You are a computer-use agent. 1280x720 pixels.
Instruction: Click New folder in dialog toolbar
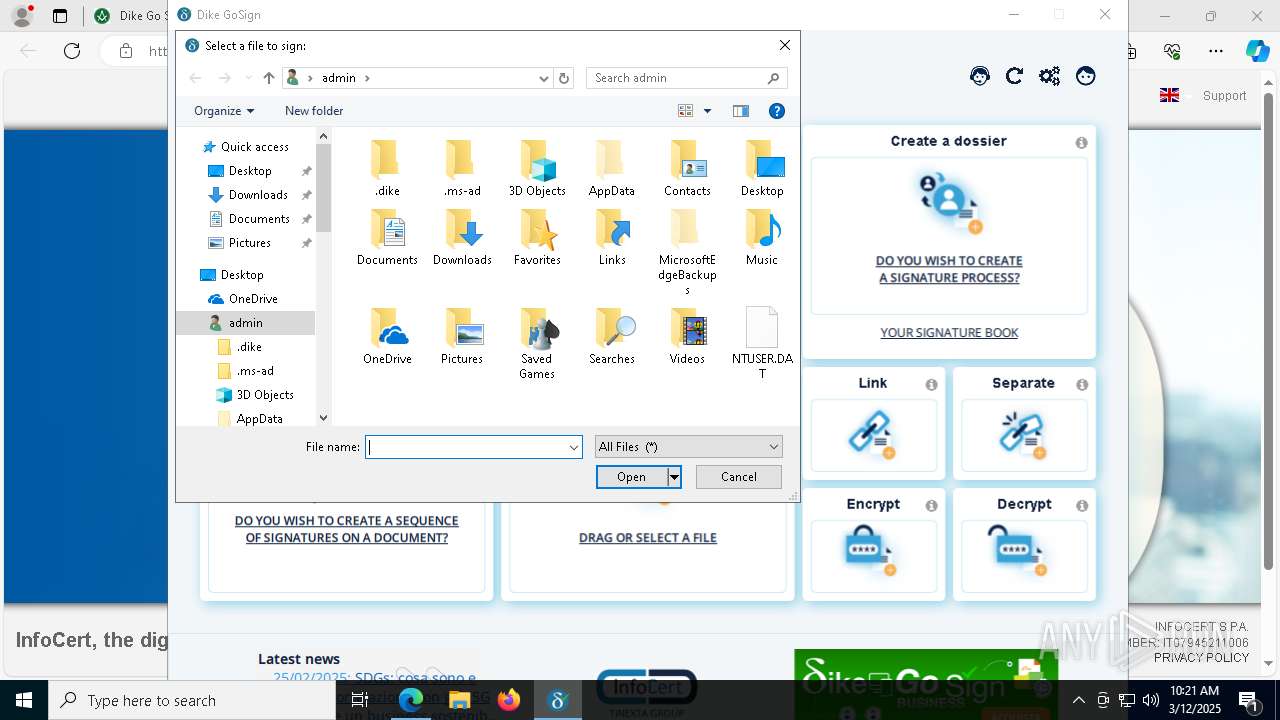coord(314,111)
